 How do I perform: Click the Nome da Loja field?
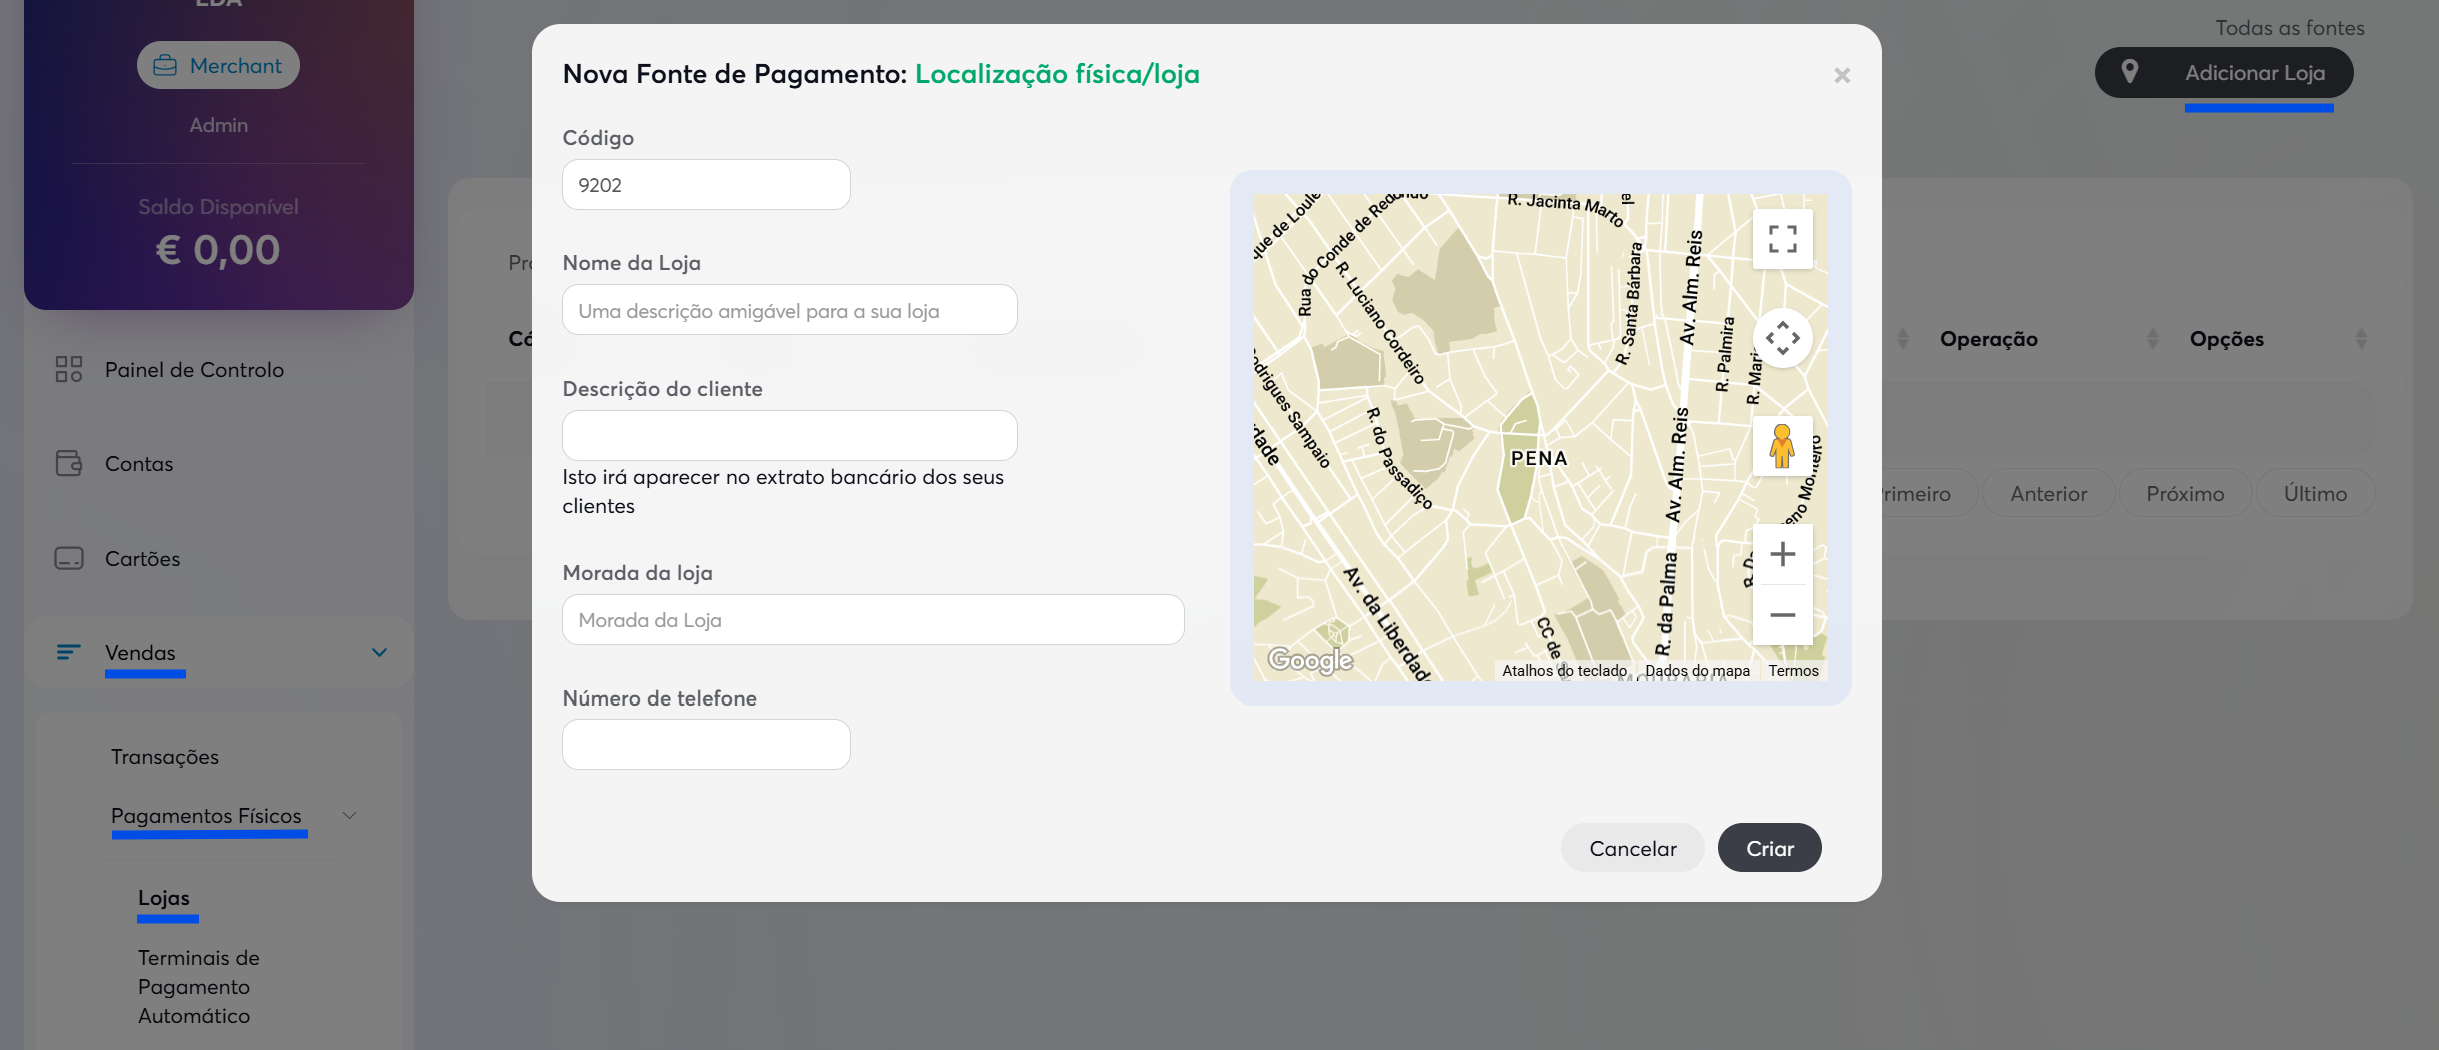coord(789,311)
